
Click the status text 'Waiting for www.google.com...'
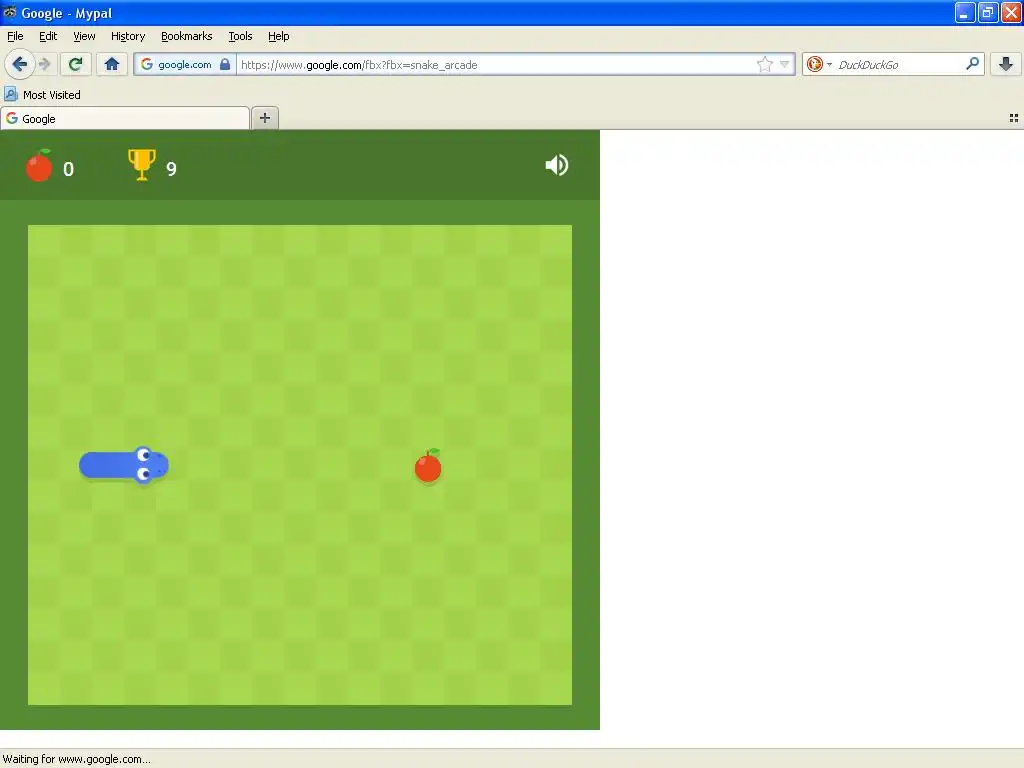click(76, 759)
